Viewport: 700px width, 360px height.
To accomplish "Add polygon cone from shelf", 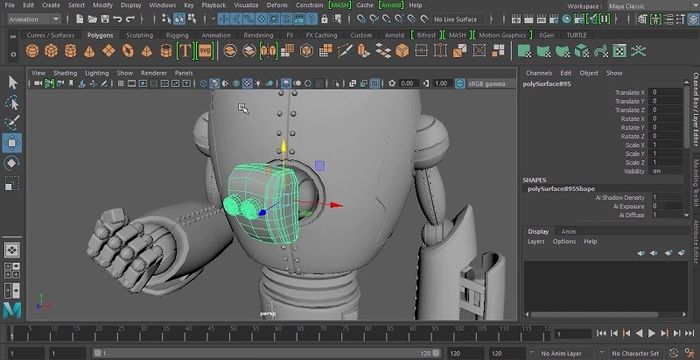I will click(89, 51).
